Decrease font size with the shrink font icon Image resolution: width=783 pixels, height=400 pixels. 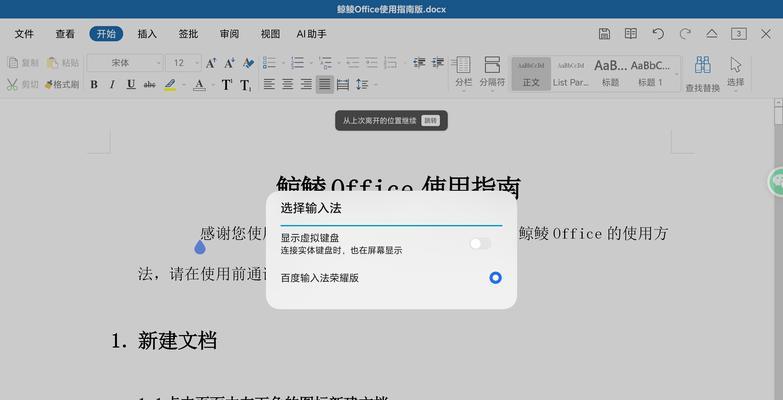pyautogui.click(x=229, y=63)
